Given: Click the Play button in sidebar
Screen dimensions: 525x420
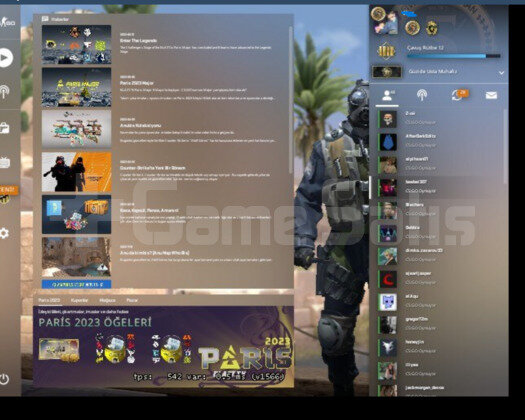Looking at the screenshot, I should [5, 58].
